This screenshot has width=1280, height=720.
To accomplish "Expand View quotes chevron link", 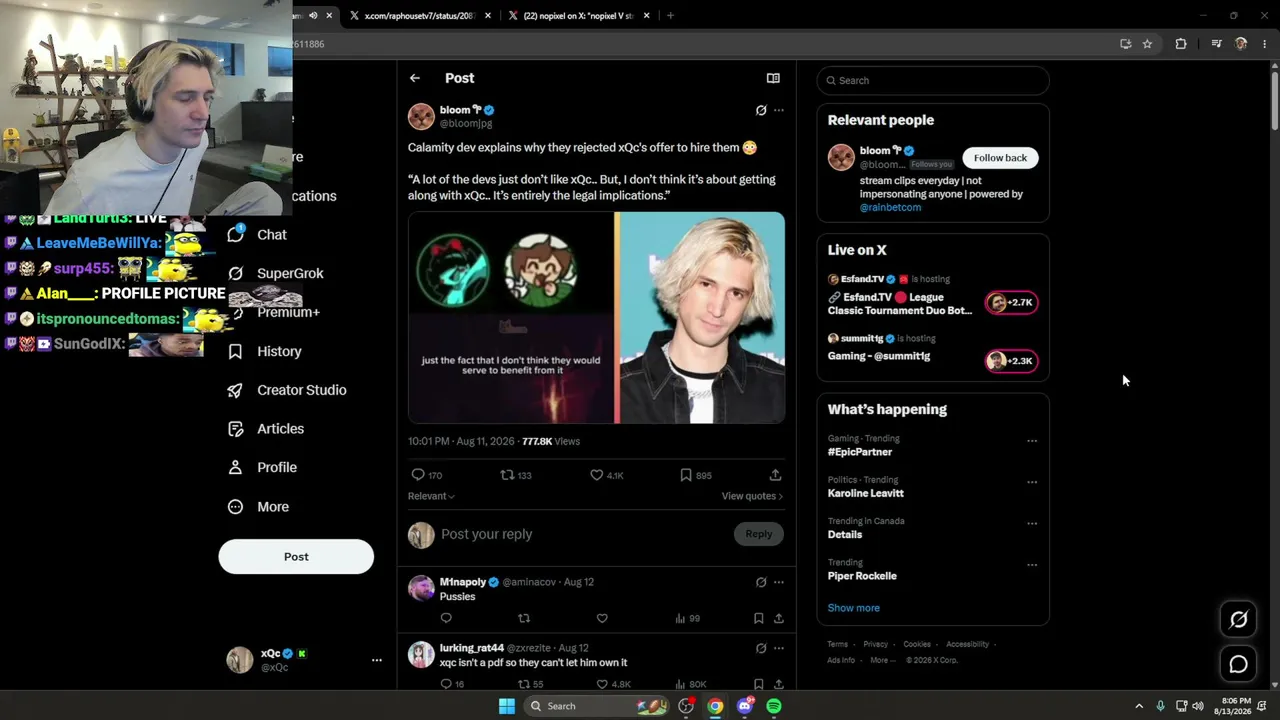I will click(752, 496).
